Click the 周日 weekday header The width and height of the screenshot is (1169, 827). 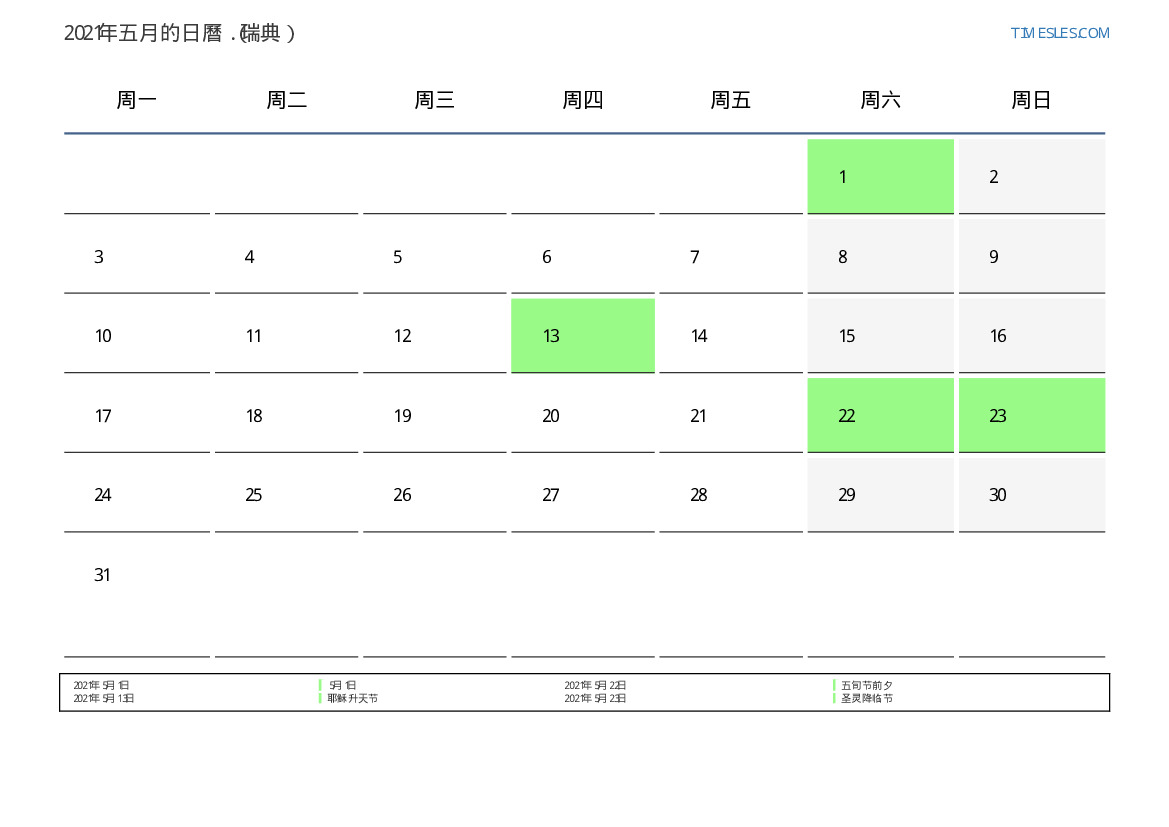pos(1031,100)
